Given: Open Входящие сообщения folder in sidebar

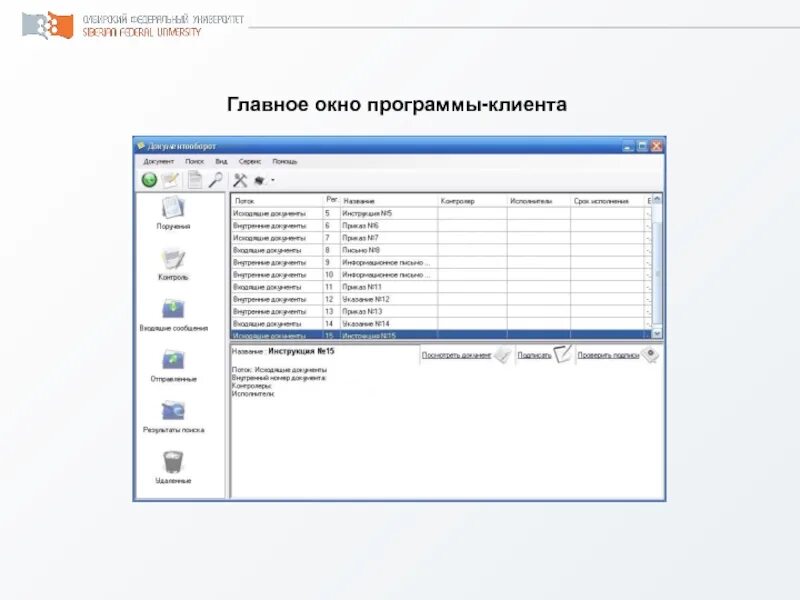Looking at the screenshot, I should click(x=173, y=315).
